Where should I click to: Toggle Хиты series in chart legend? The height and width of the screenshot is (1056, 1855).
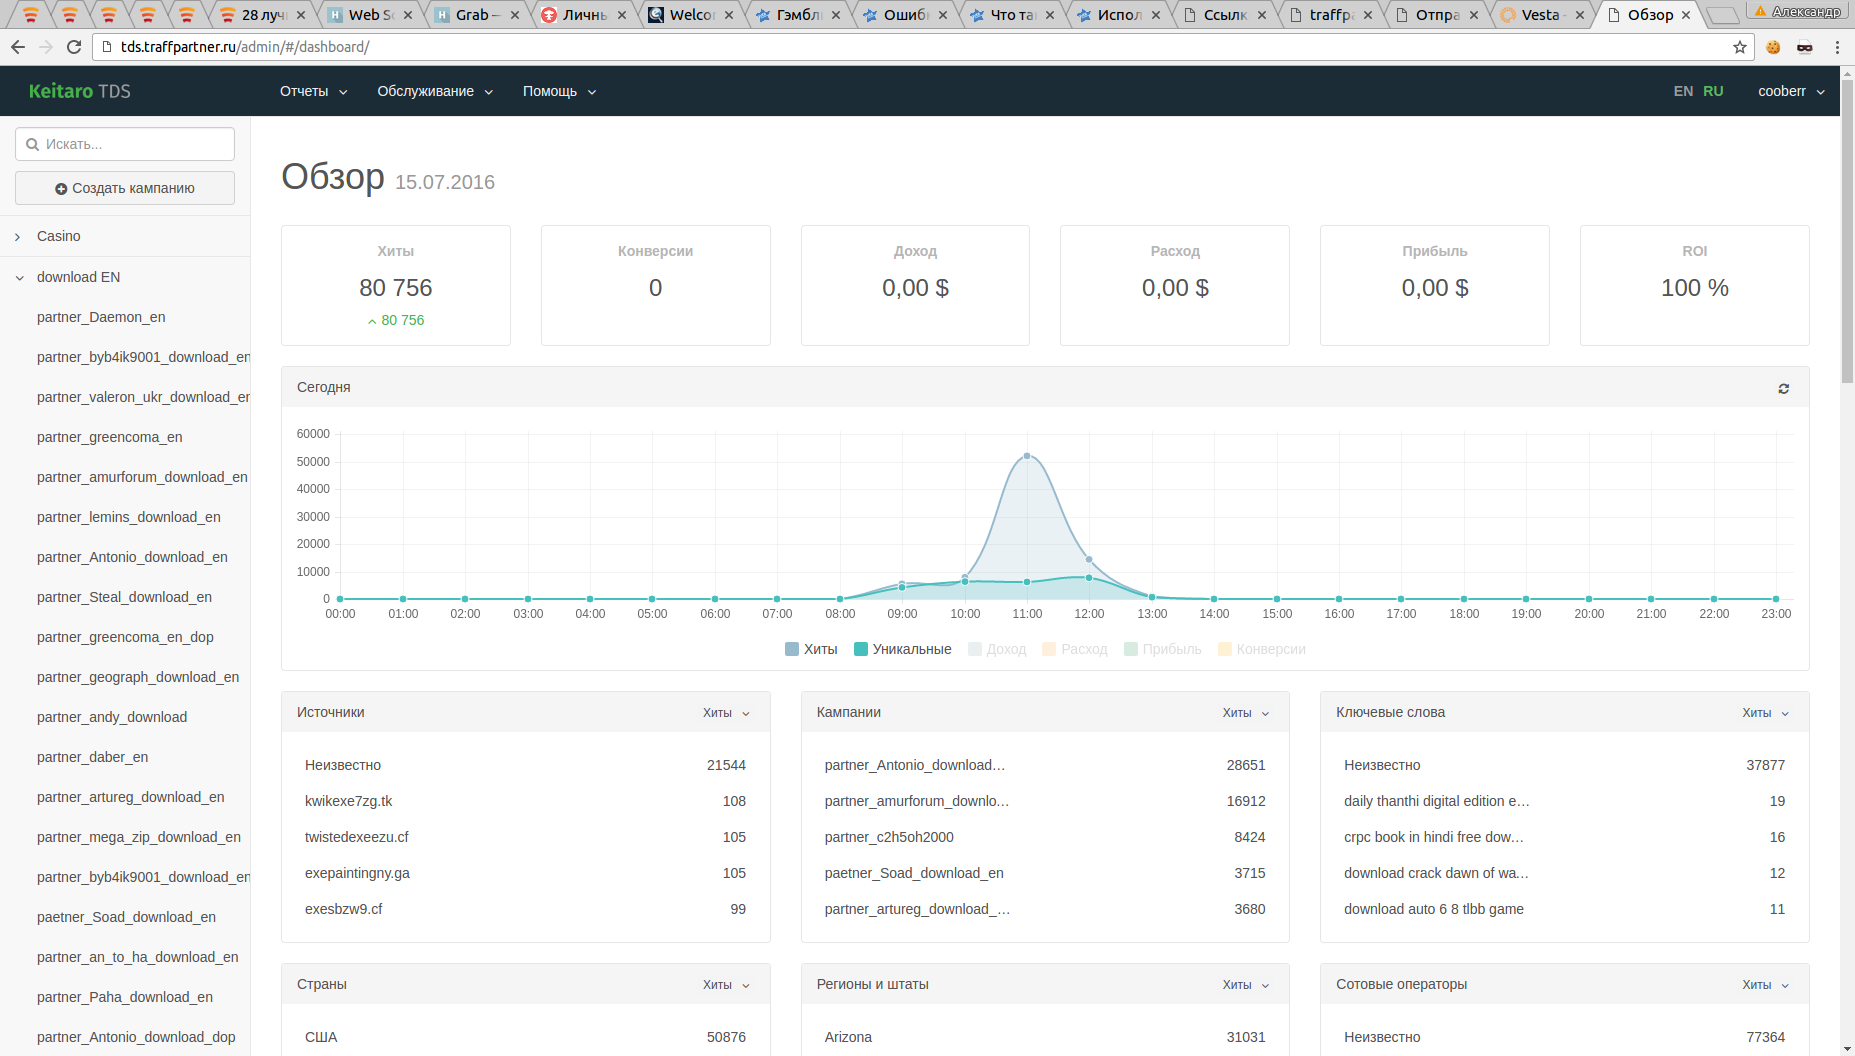811,649
